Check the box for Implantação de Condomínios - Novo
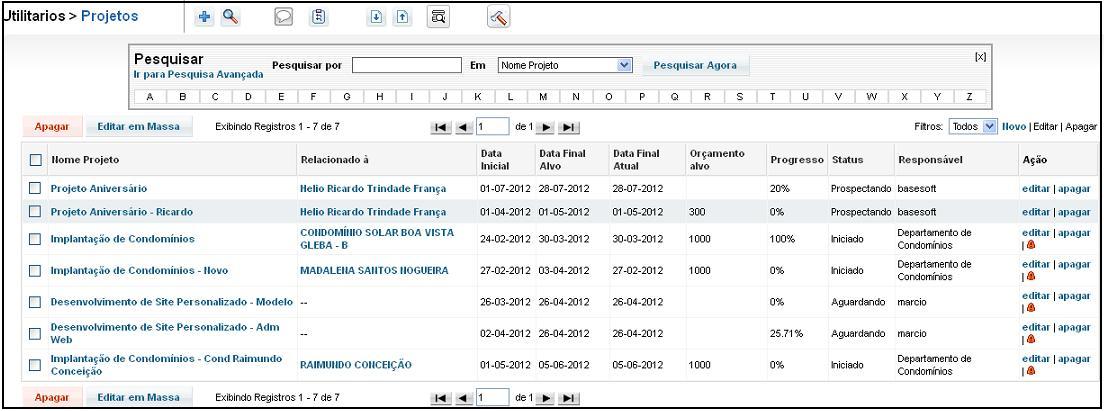The height and width of the screenshot is (411, 1104). pos(34,270)
